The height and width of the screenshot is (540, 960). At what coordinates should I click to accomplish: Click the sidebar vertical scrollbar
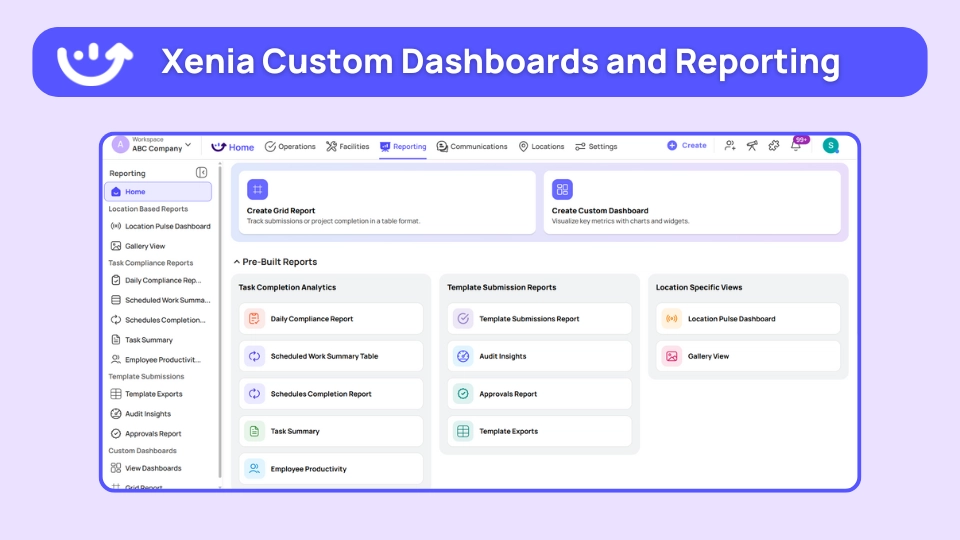[x=220, y=324]
